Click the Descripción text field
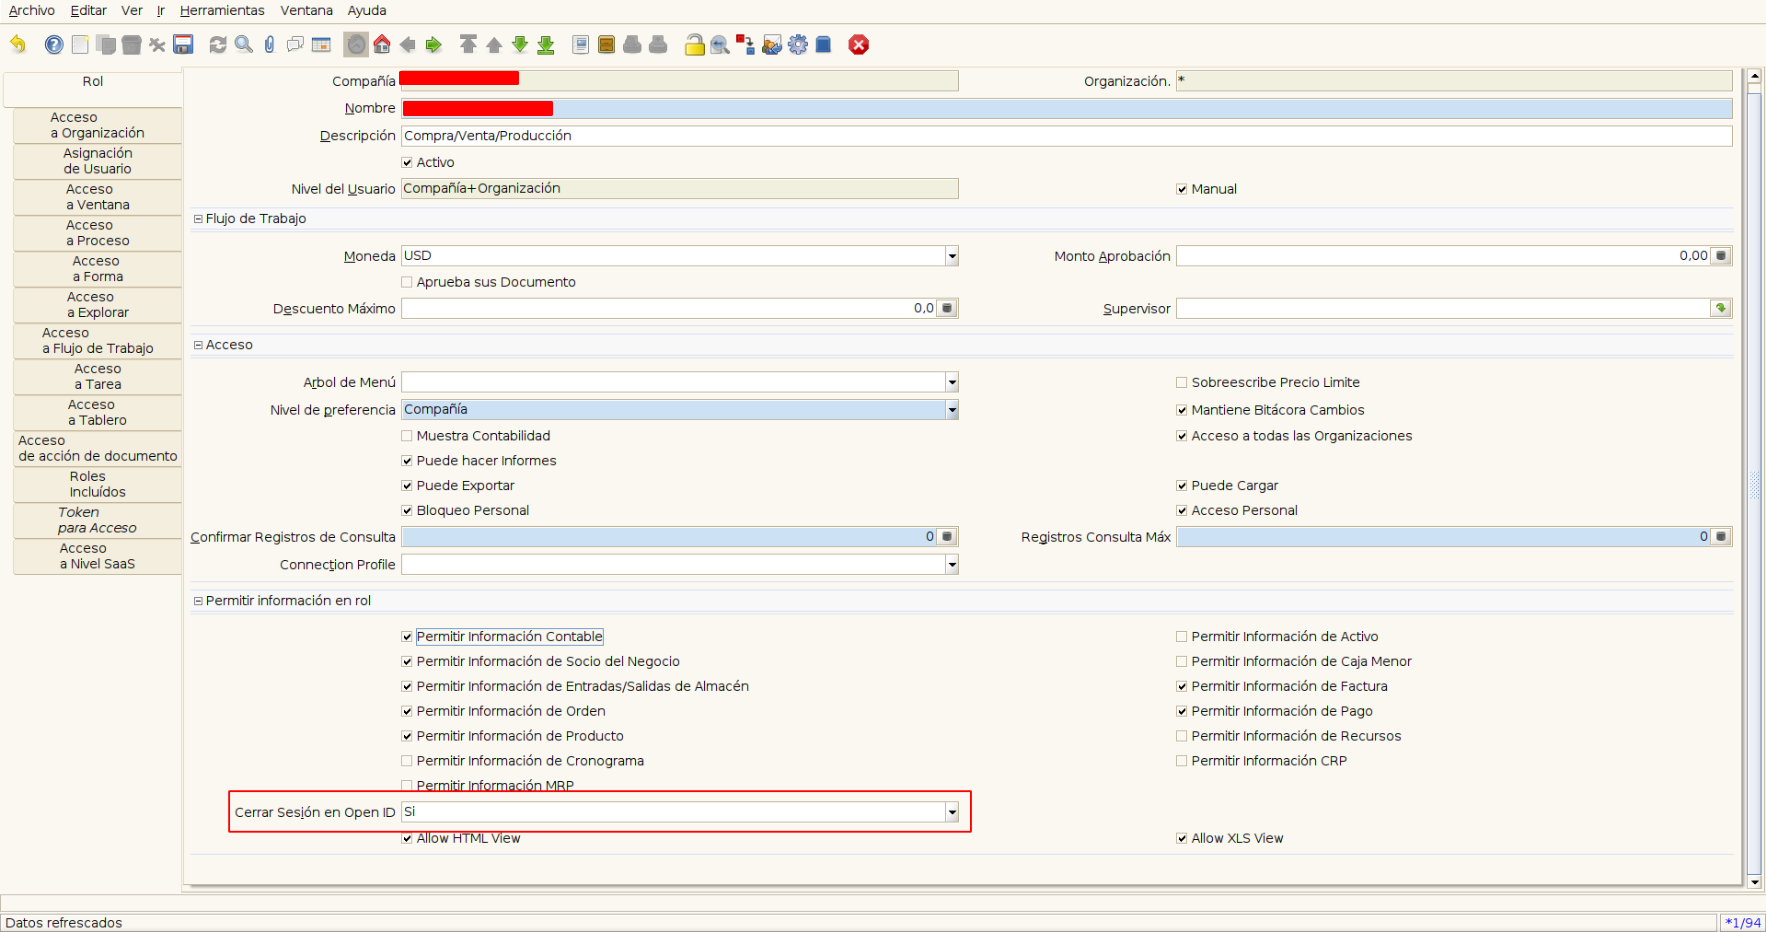Image resolution: width=1766 pixels, height=932 pixels. (x=1067, y=136)
